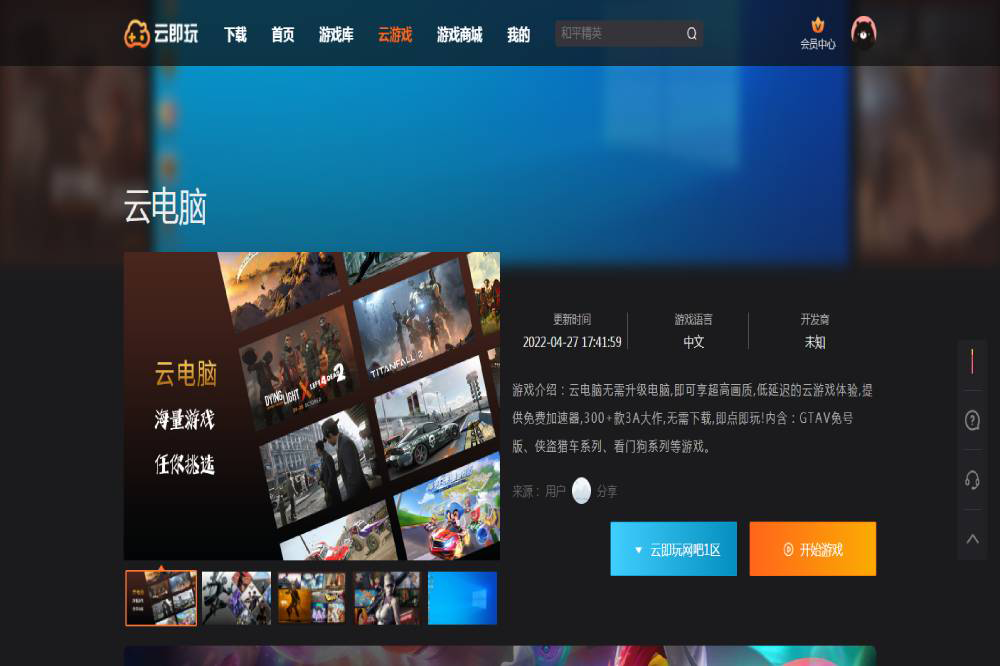Open the 游戏商城 page
This screenshot has width=1000, height=666.
click(459, 34)
